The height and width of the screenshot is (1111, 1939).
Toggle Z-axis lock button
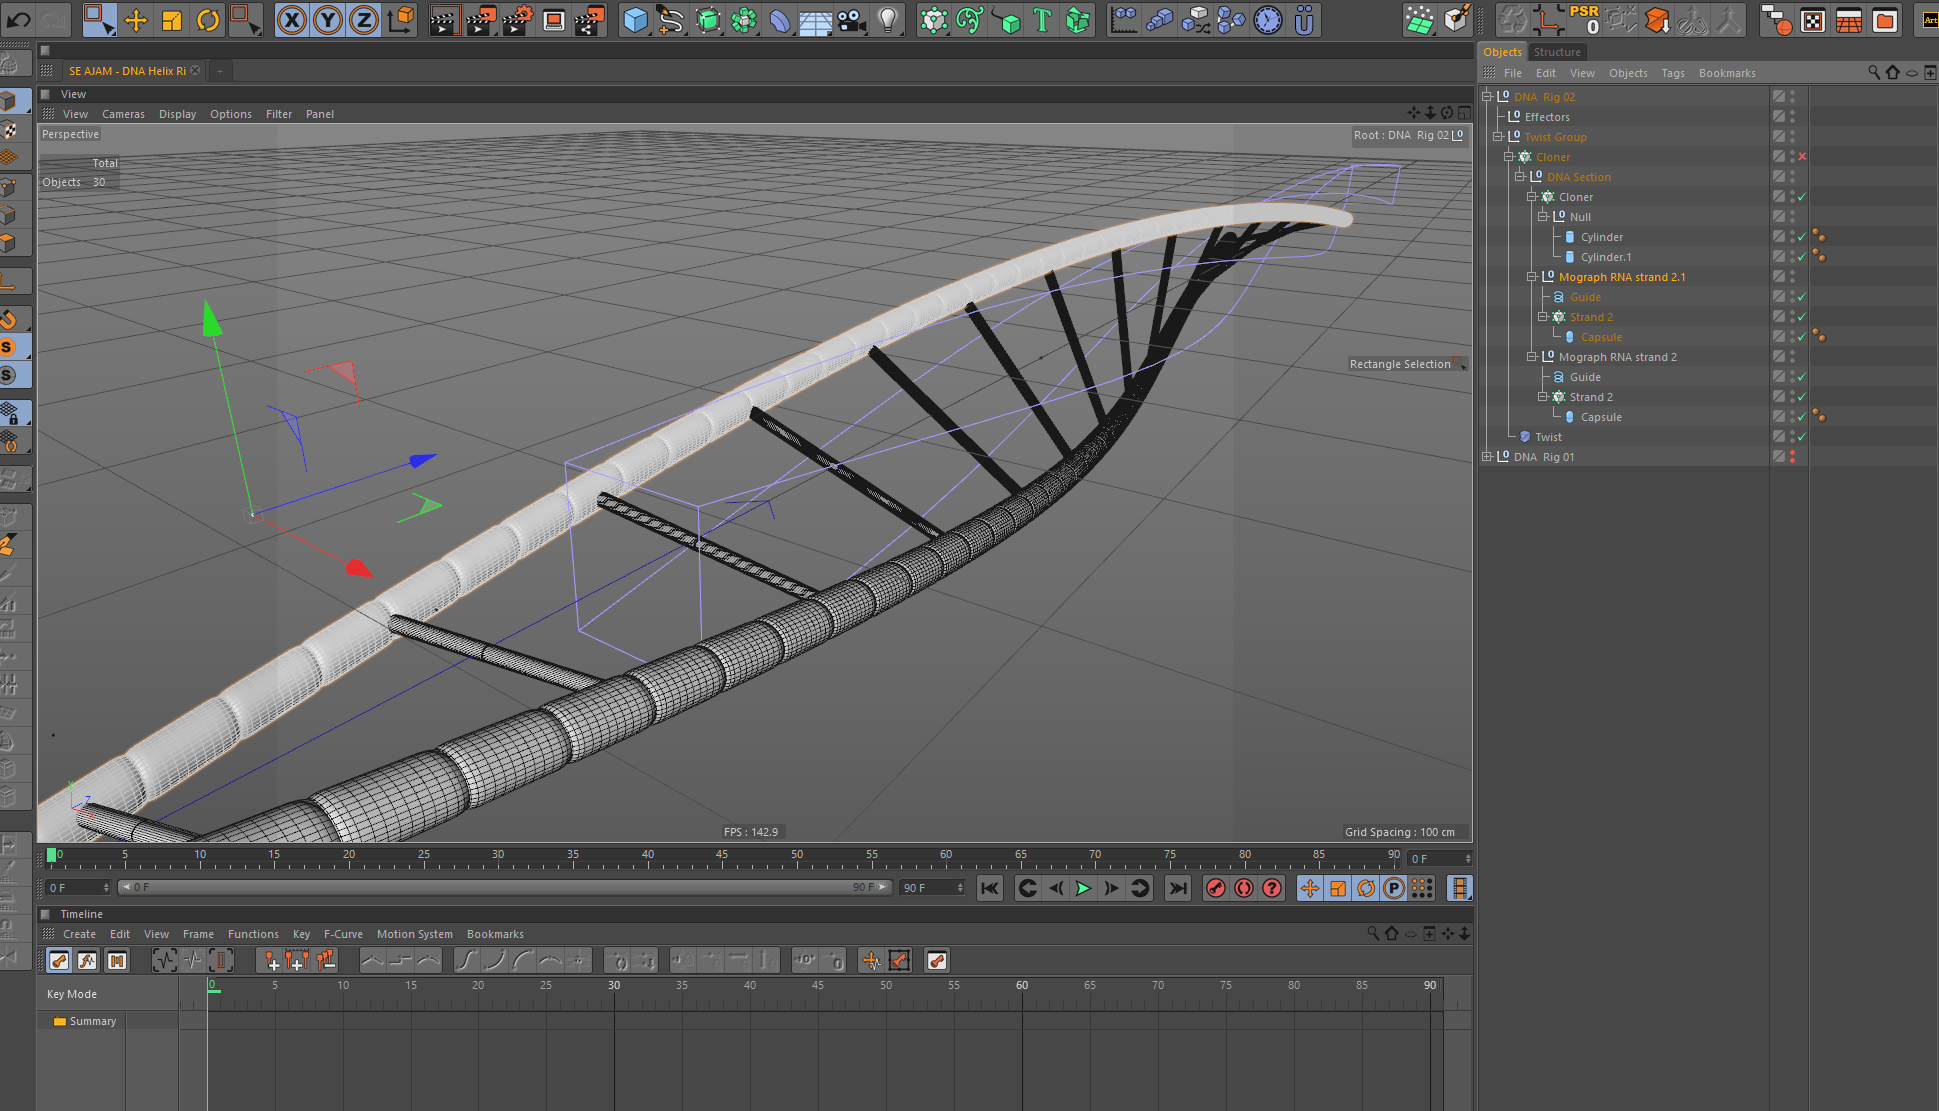pyautogui.click(x=364, y=20)
